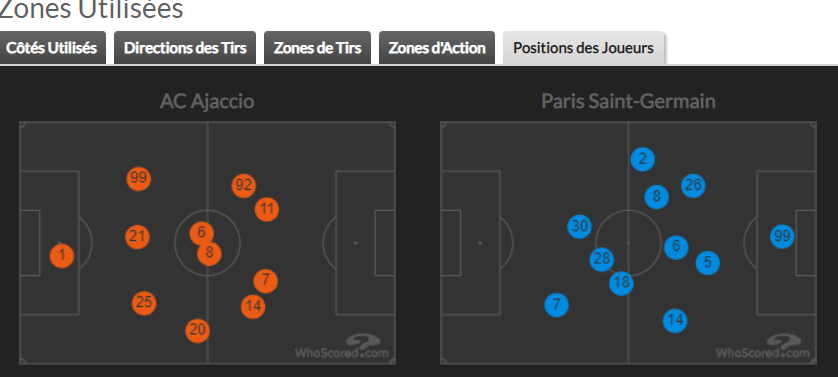Click the AC Ajaccio team heading
This screenshot has width=838, height=377.
207,101
